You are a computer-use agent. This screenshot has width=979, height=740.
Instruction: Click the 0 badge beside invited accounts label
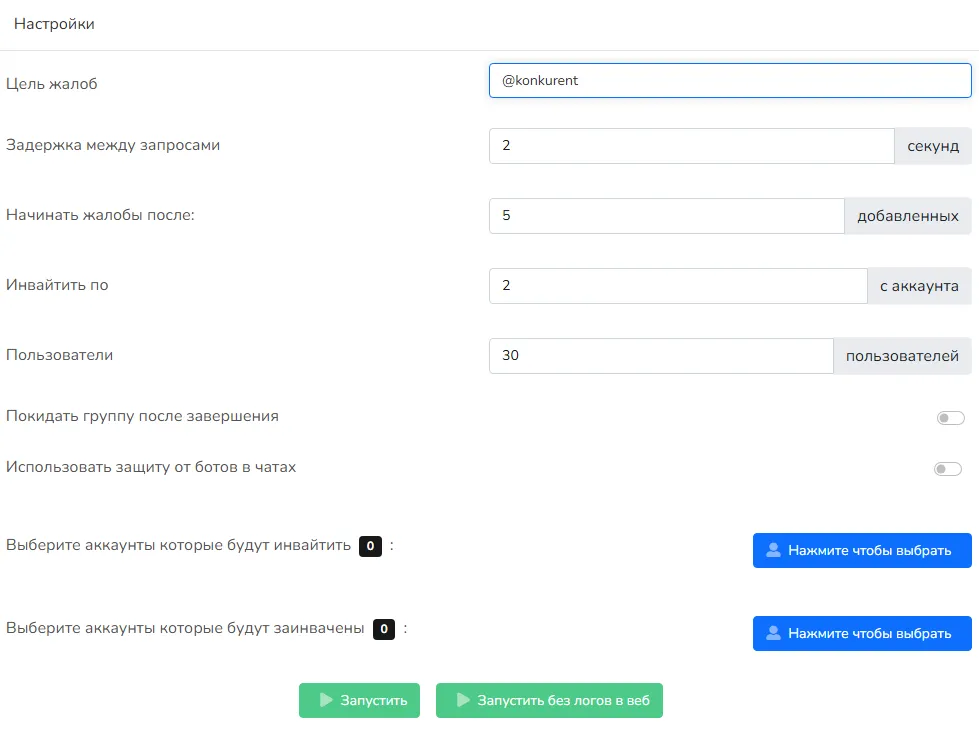click(x=384, y=629)
